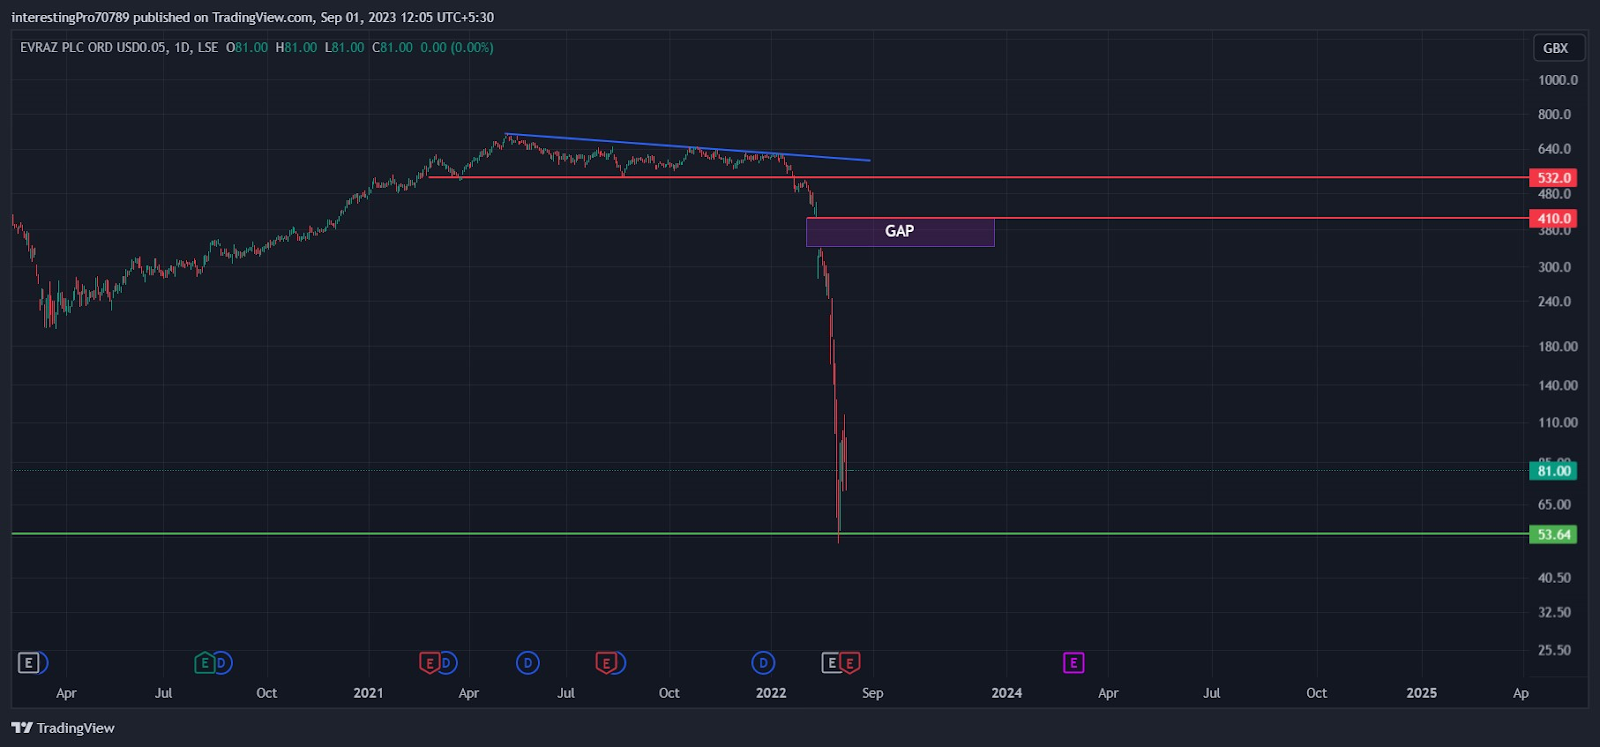Viewport: 1600px width, 747px height.
Task: Click the blue D marker right of early-2021 red E
Action: pos(447,663)
